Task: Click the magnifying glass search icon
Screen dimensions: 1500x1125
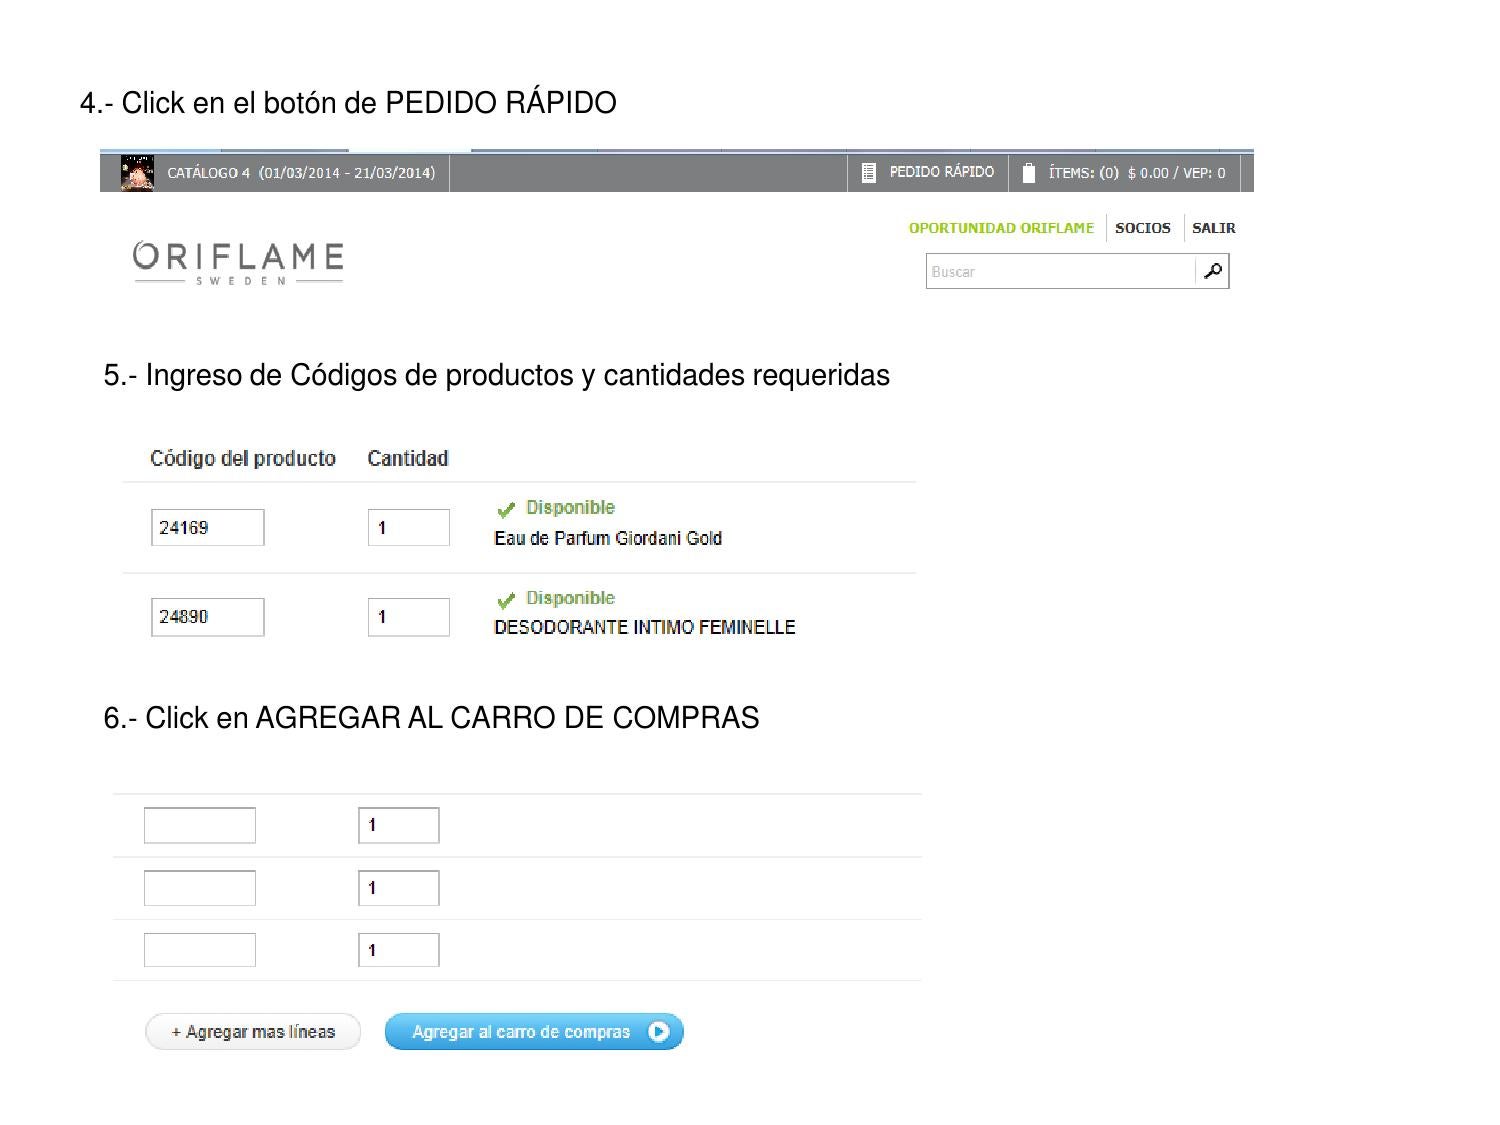Action: point(1213,271)
